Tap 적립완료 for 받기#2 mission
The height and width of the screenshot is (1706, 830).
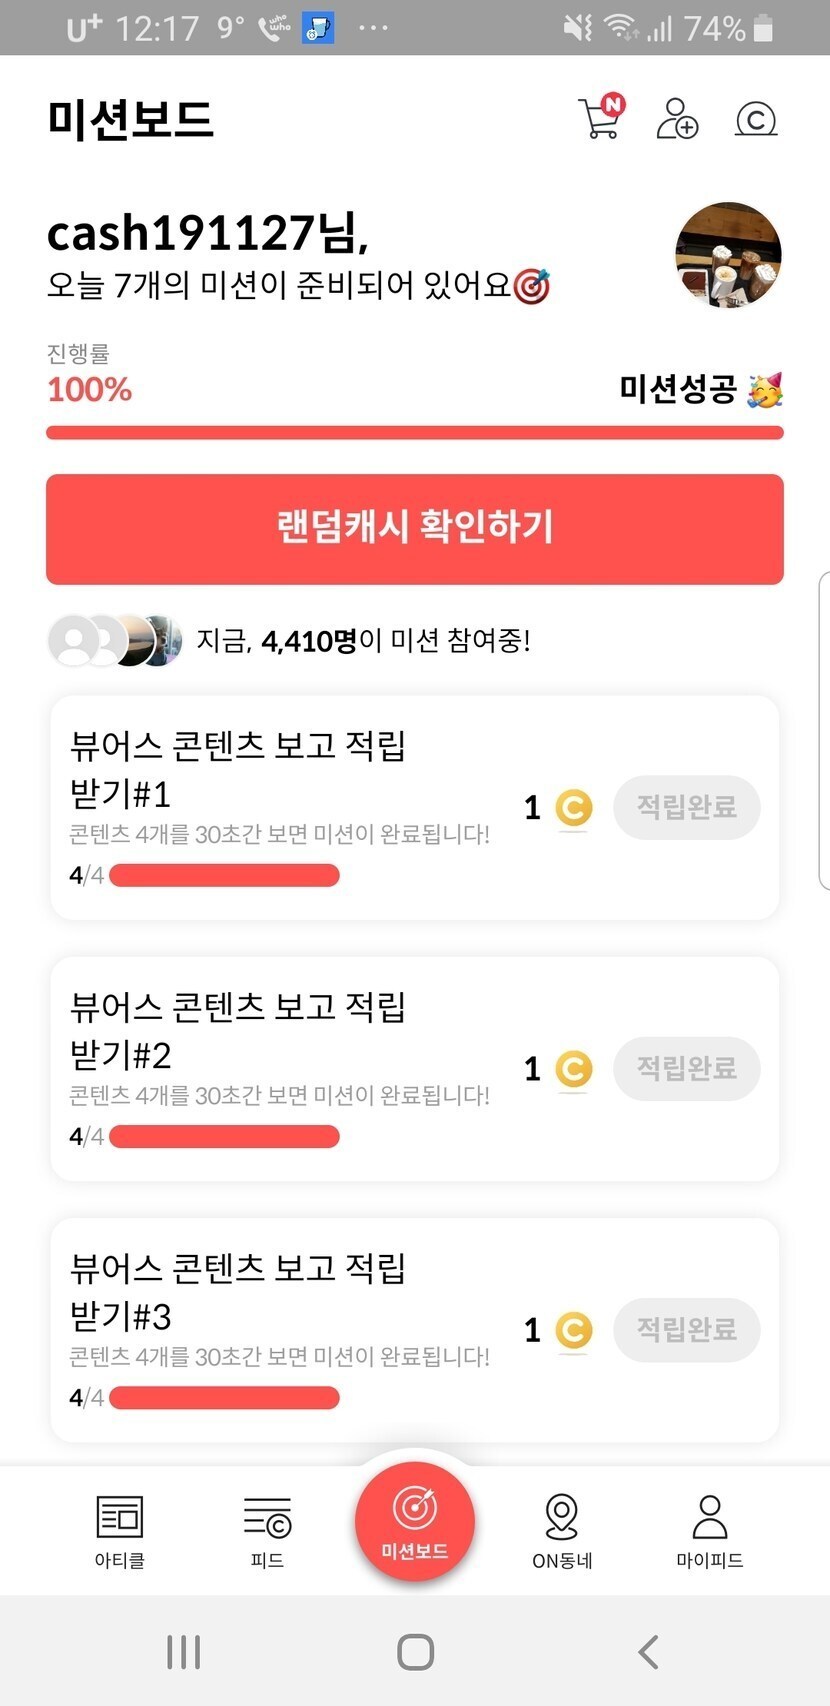(x=686, y=1069)
